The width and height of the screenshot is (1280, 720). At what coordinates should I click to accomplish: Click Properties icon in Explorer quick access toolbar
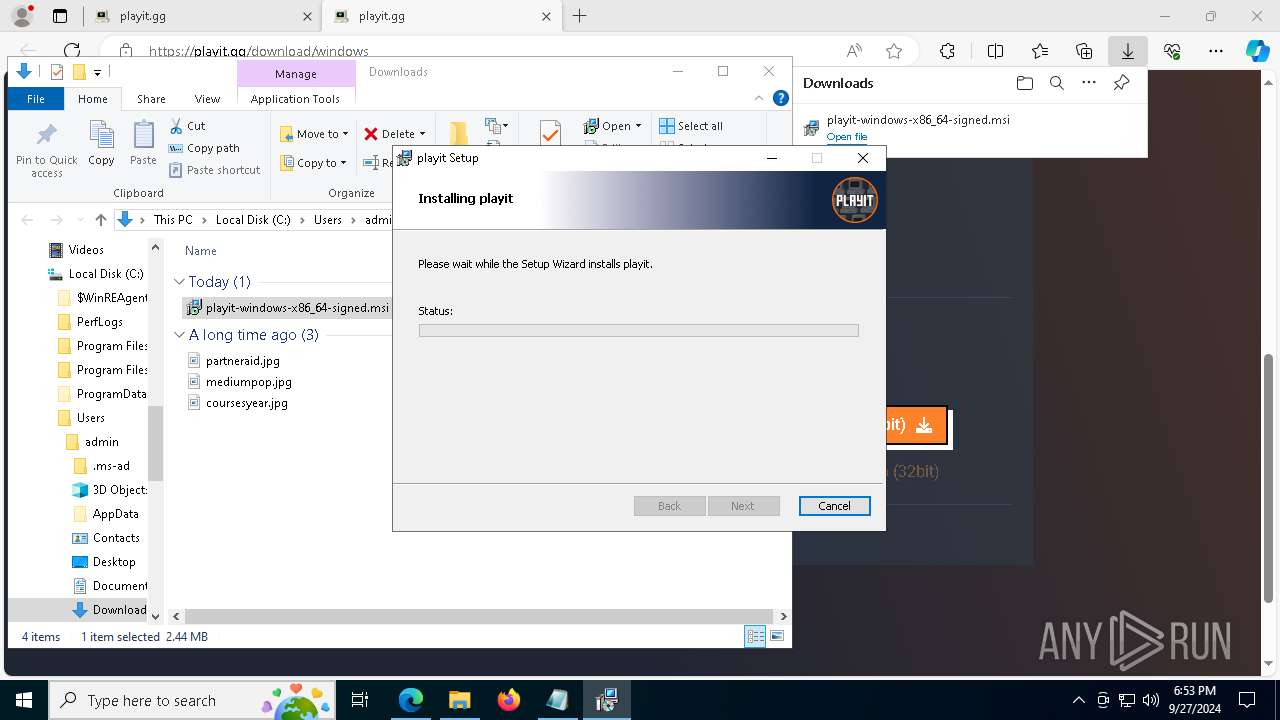click(x=57, y=72)
